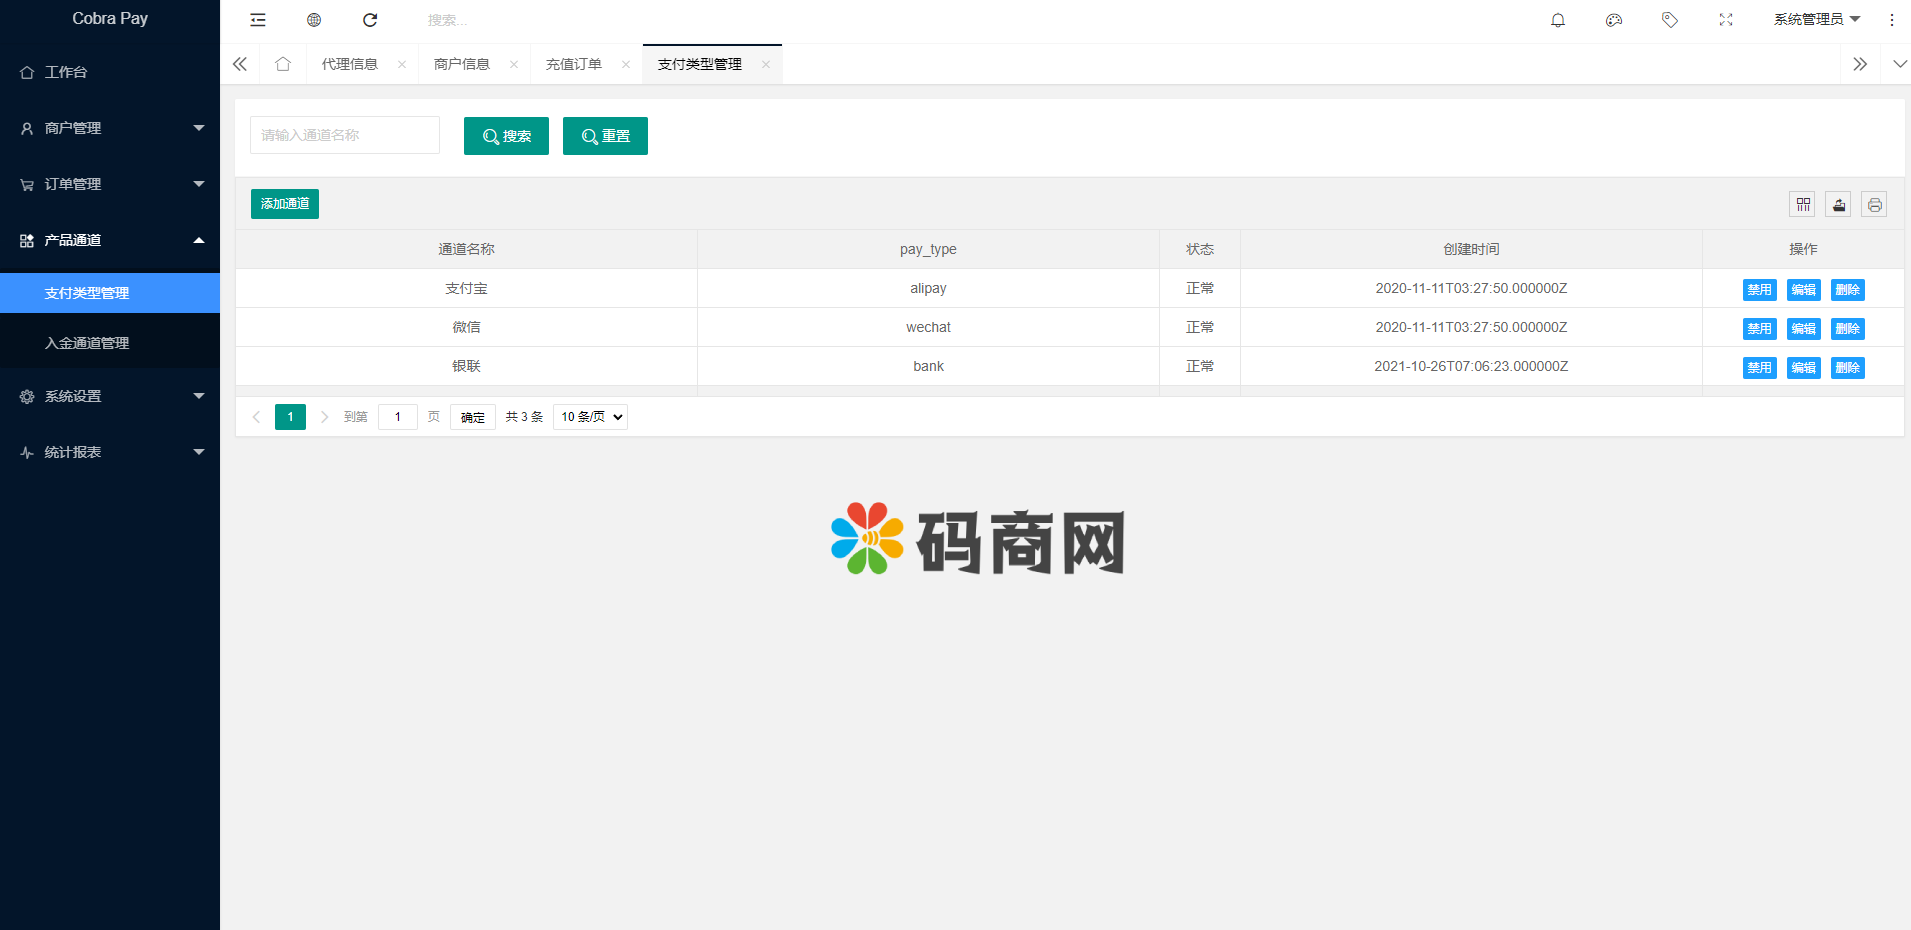
Task: Select 入金通道管理 in the sidebar
Action: click(x=88, y=343)
